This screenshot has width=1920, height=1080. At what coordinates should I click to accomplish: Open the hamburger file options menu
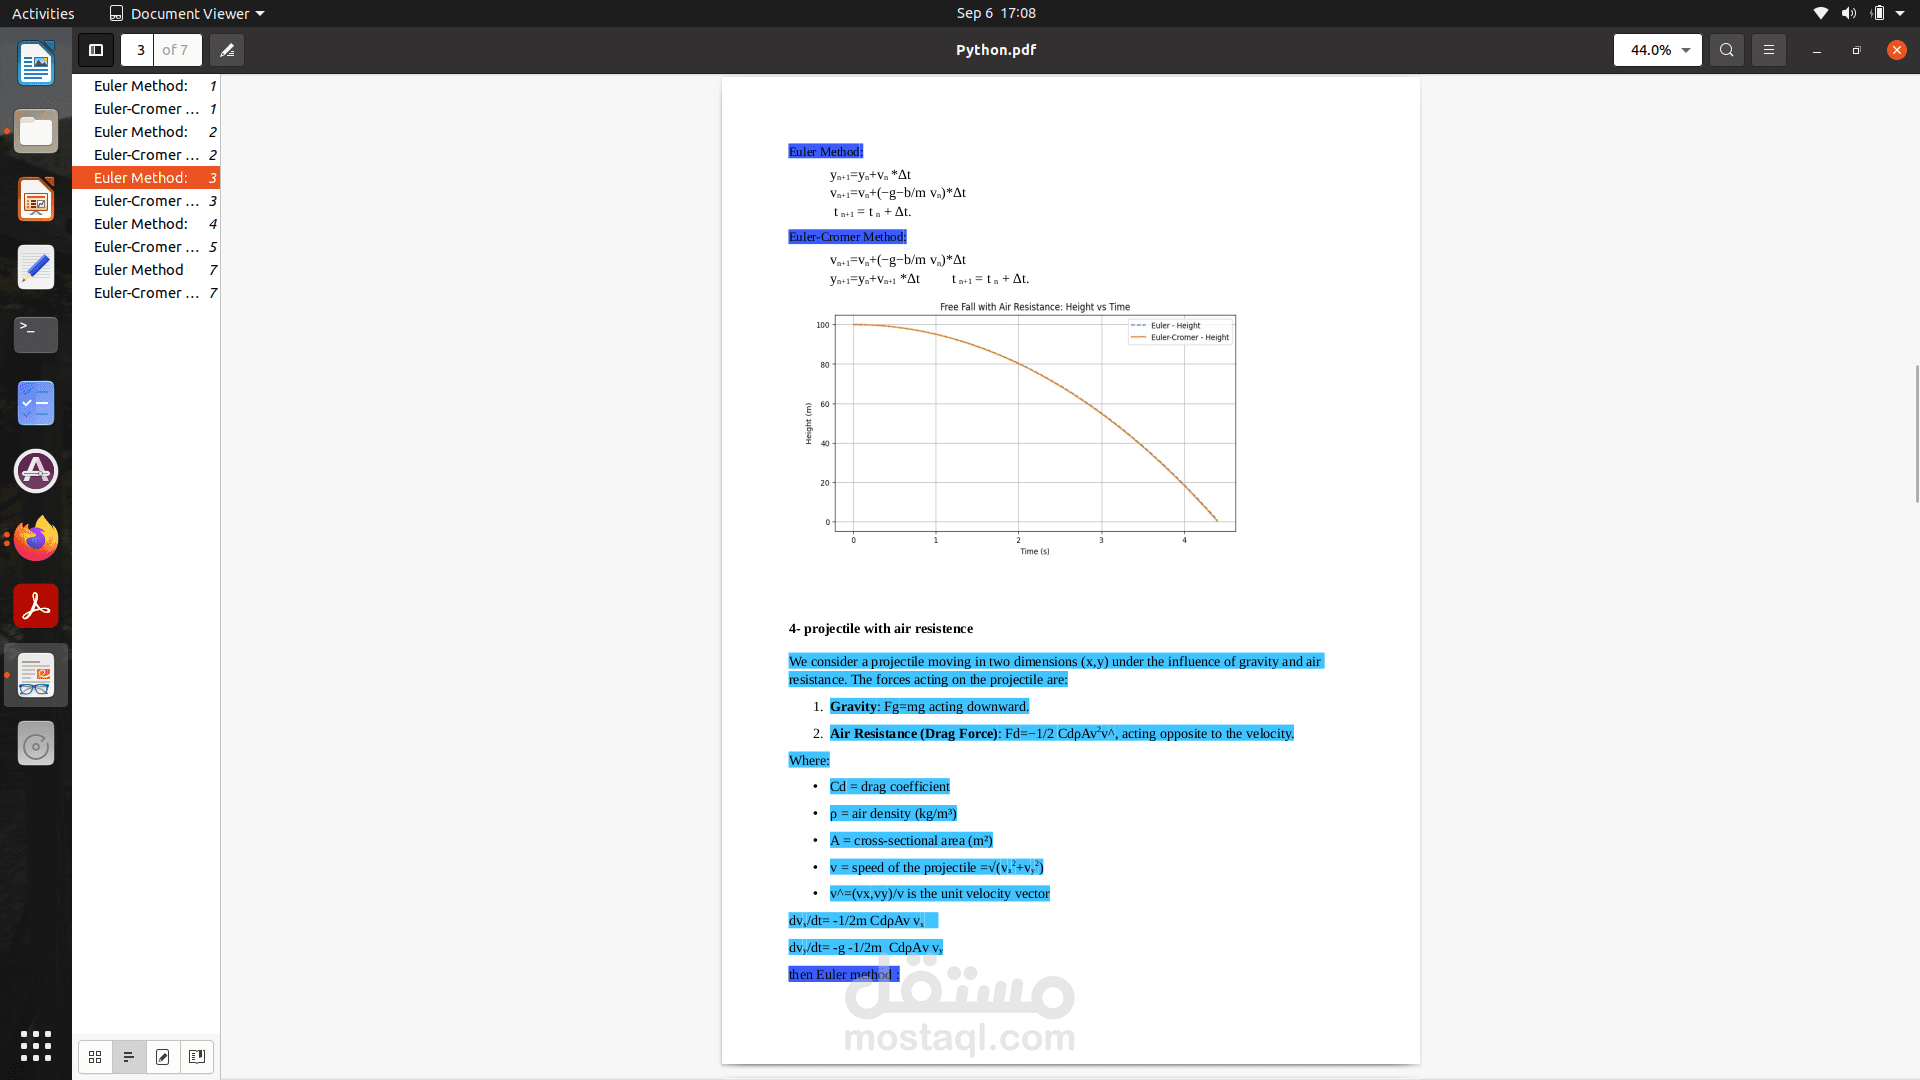(x=1768, y=50)
